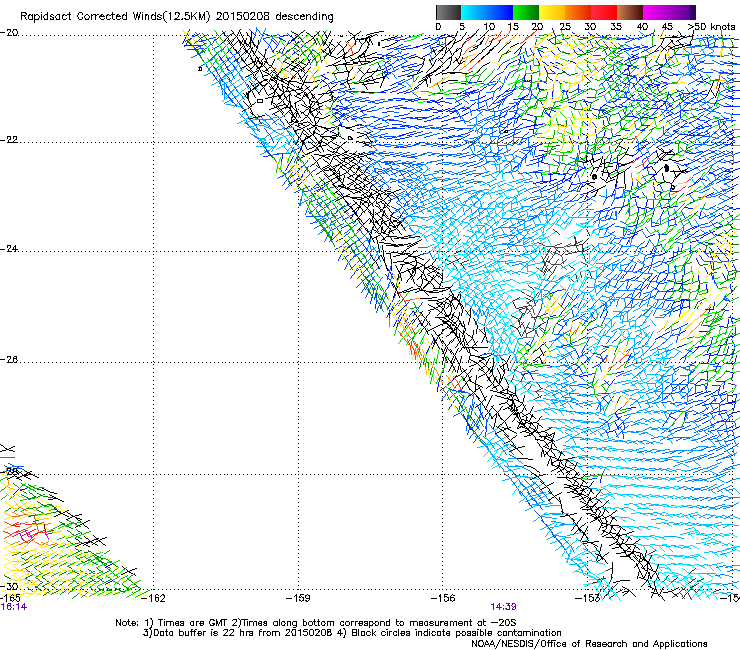This screenshot has height=650, width=740.
Task: Click the longitude label '-153'
Action: tap(588, 598)
